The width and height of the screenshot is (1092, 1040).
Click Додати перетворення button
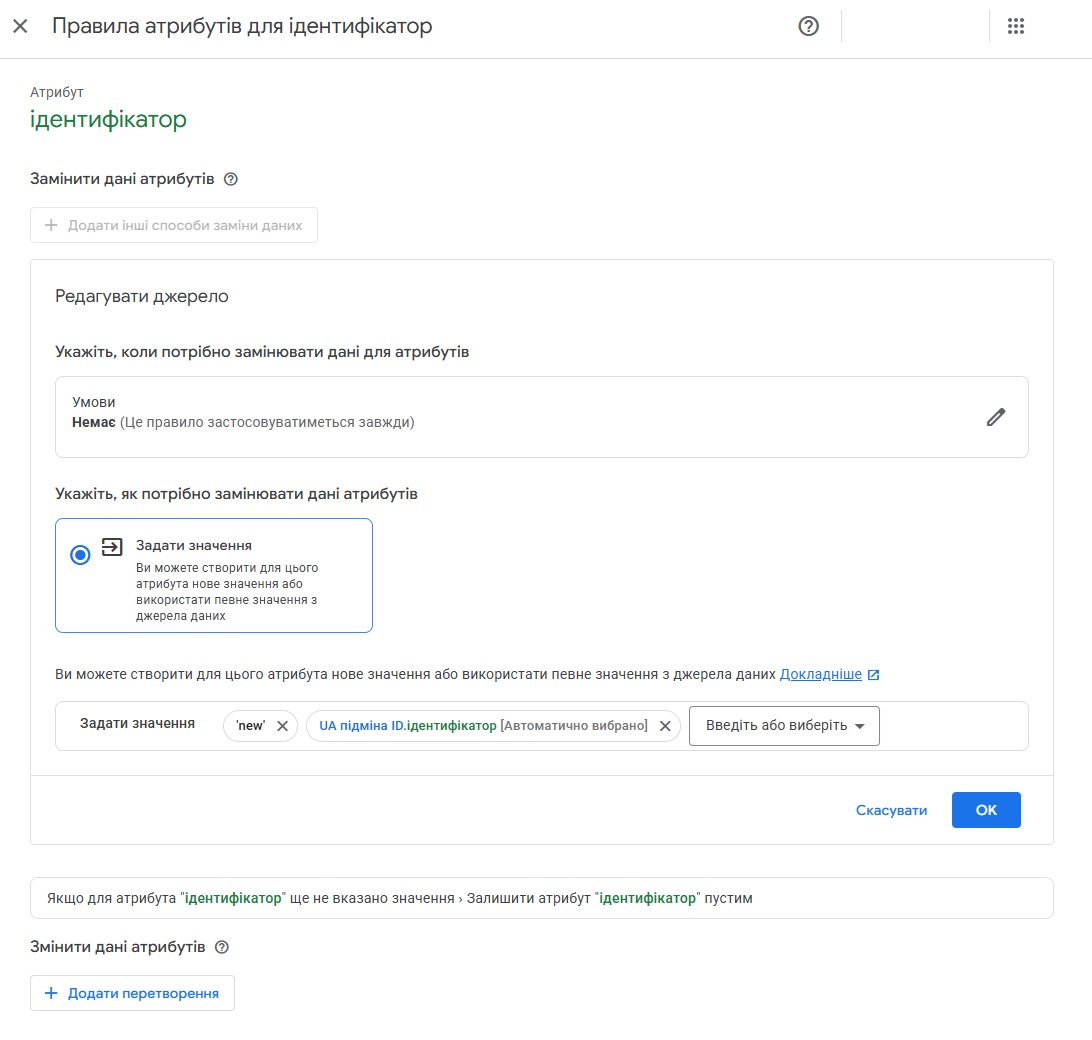[x=132, y=994]
